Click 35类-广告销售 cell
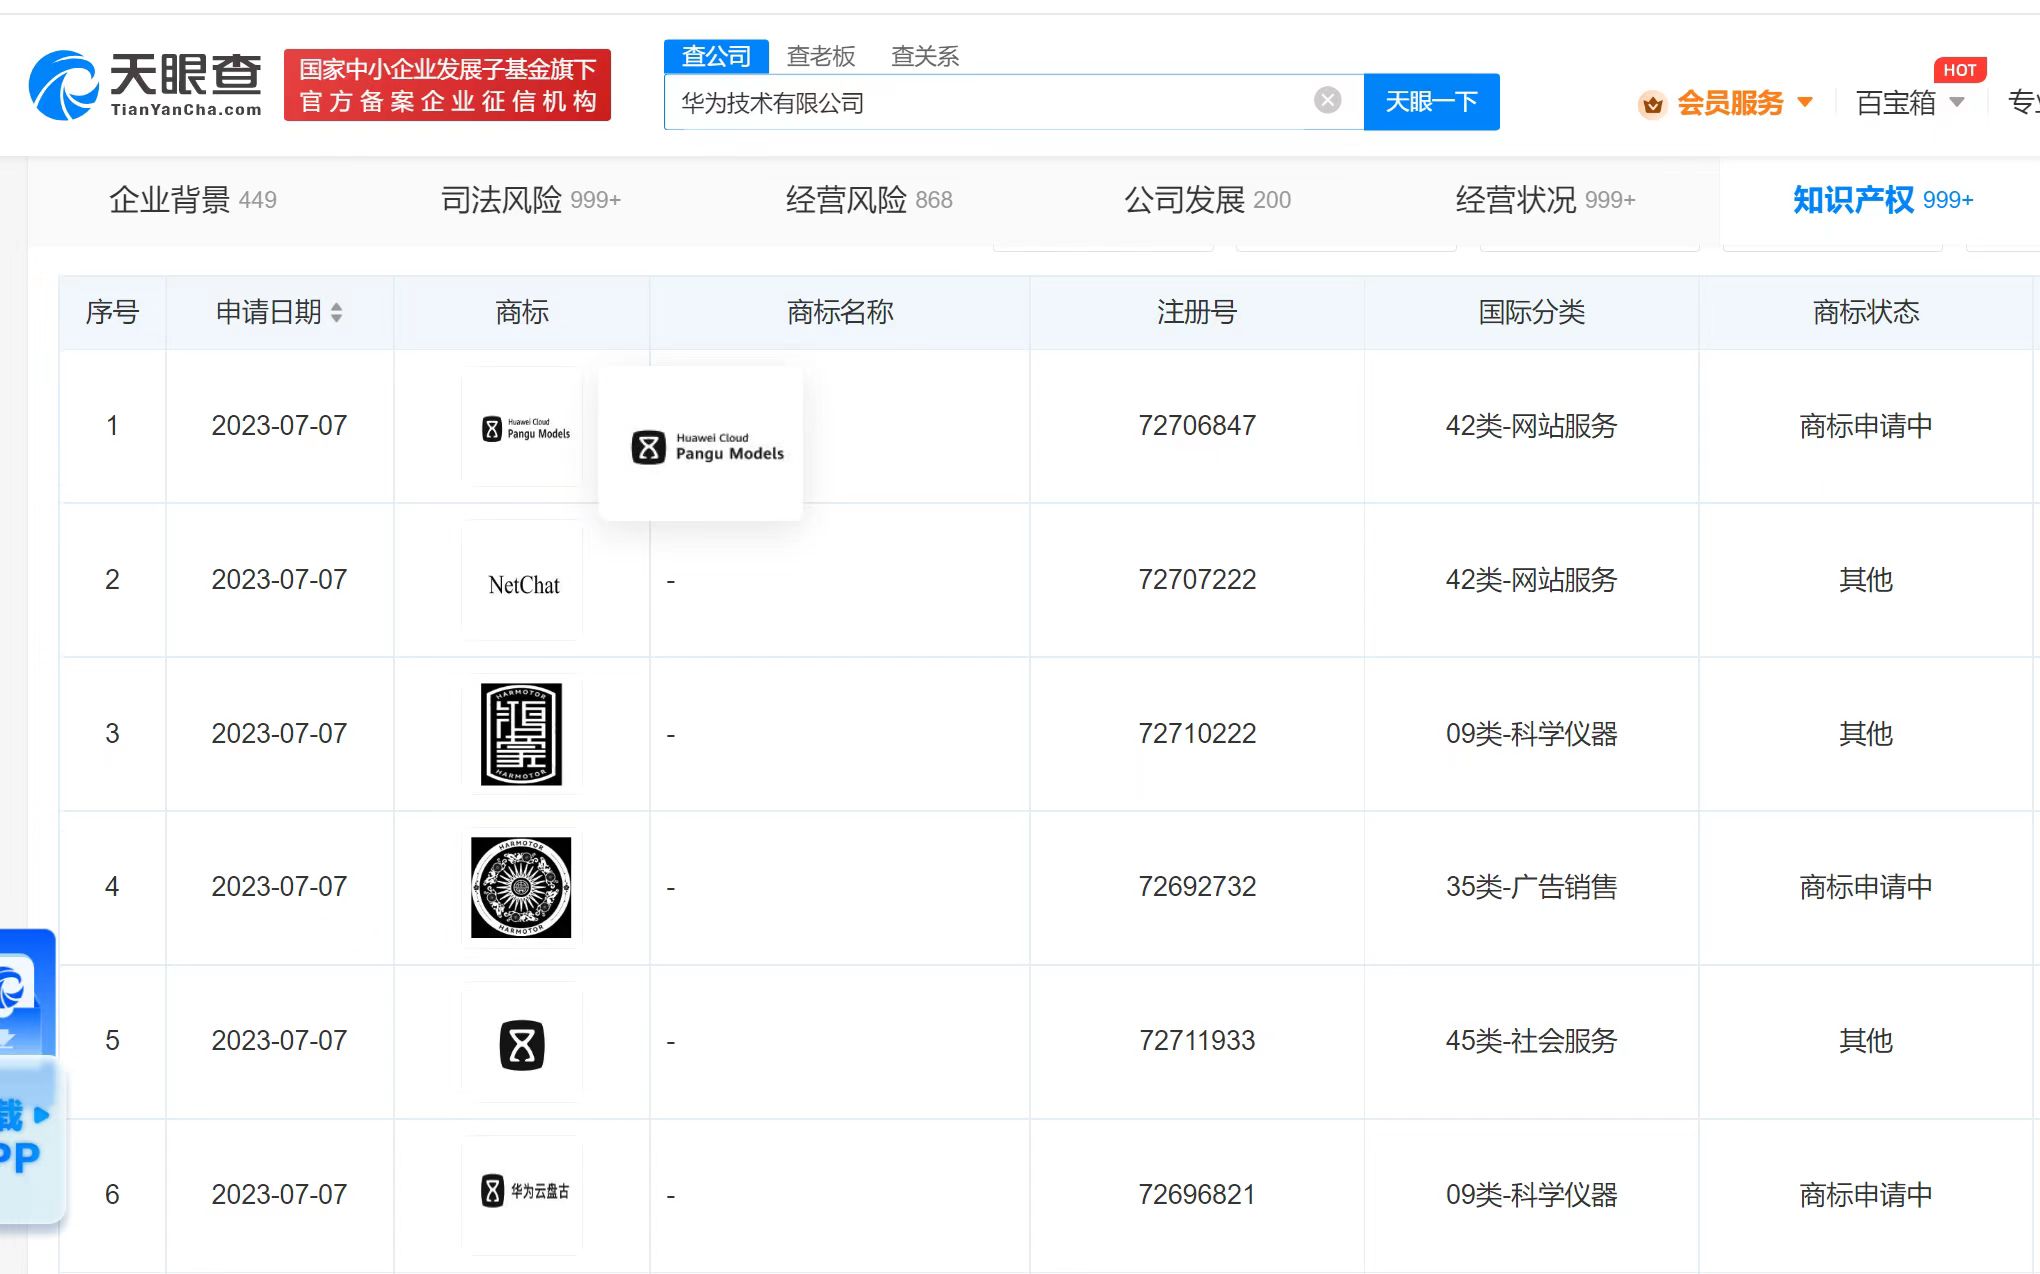The width and height of the screenshot is (2040, 1274). [x=1531, y=887]
